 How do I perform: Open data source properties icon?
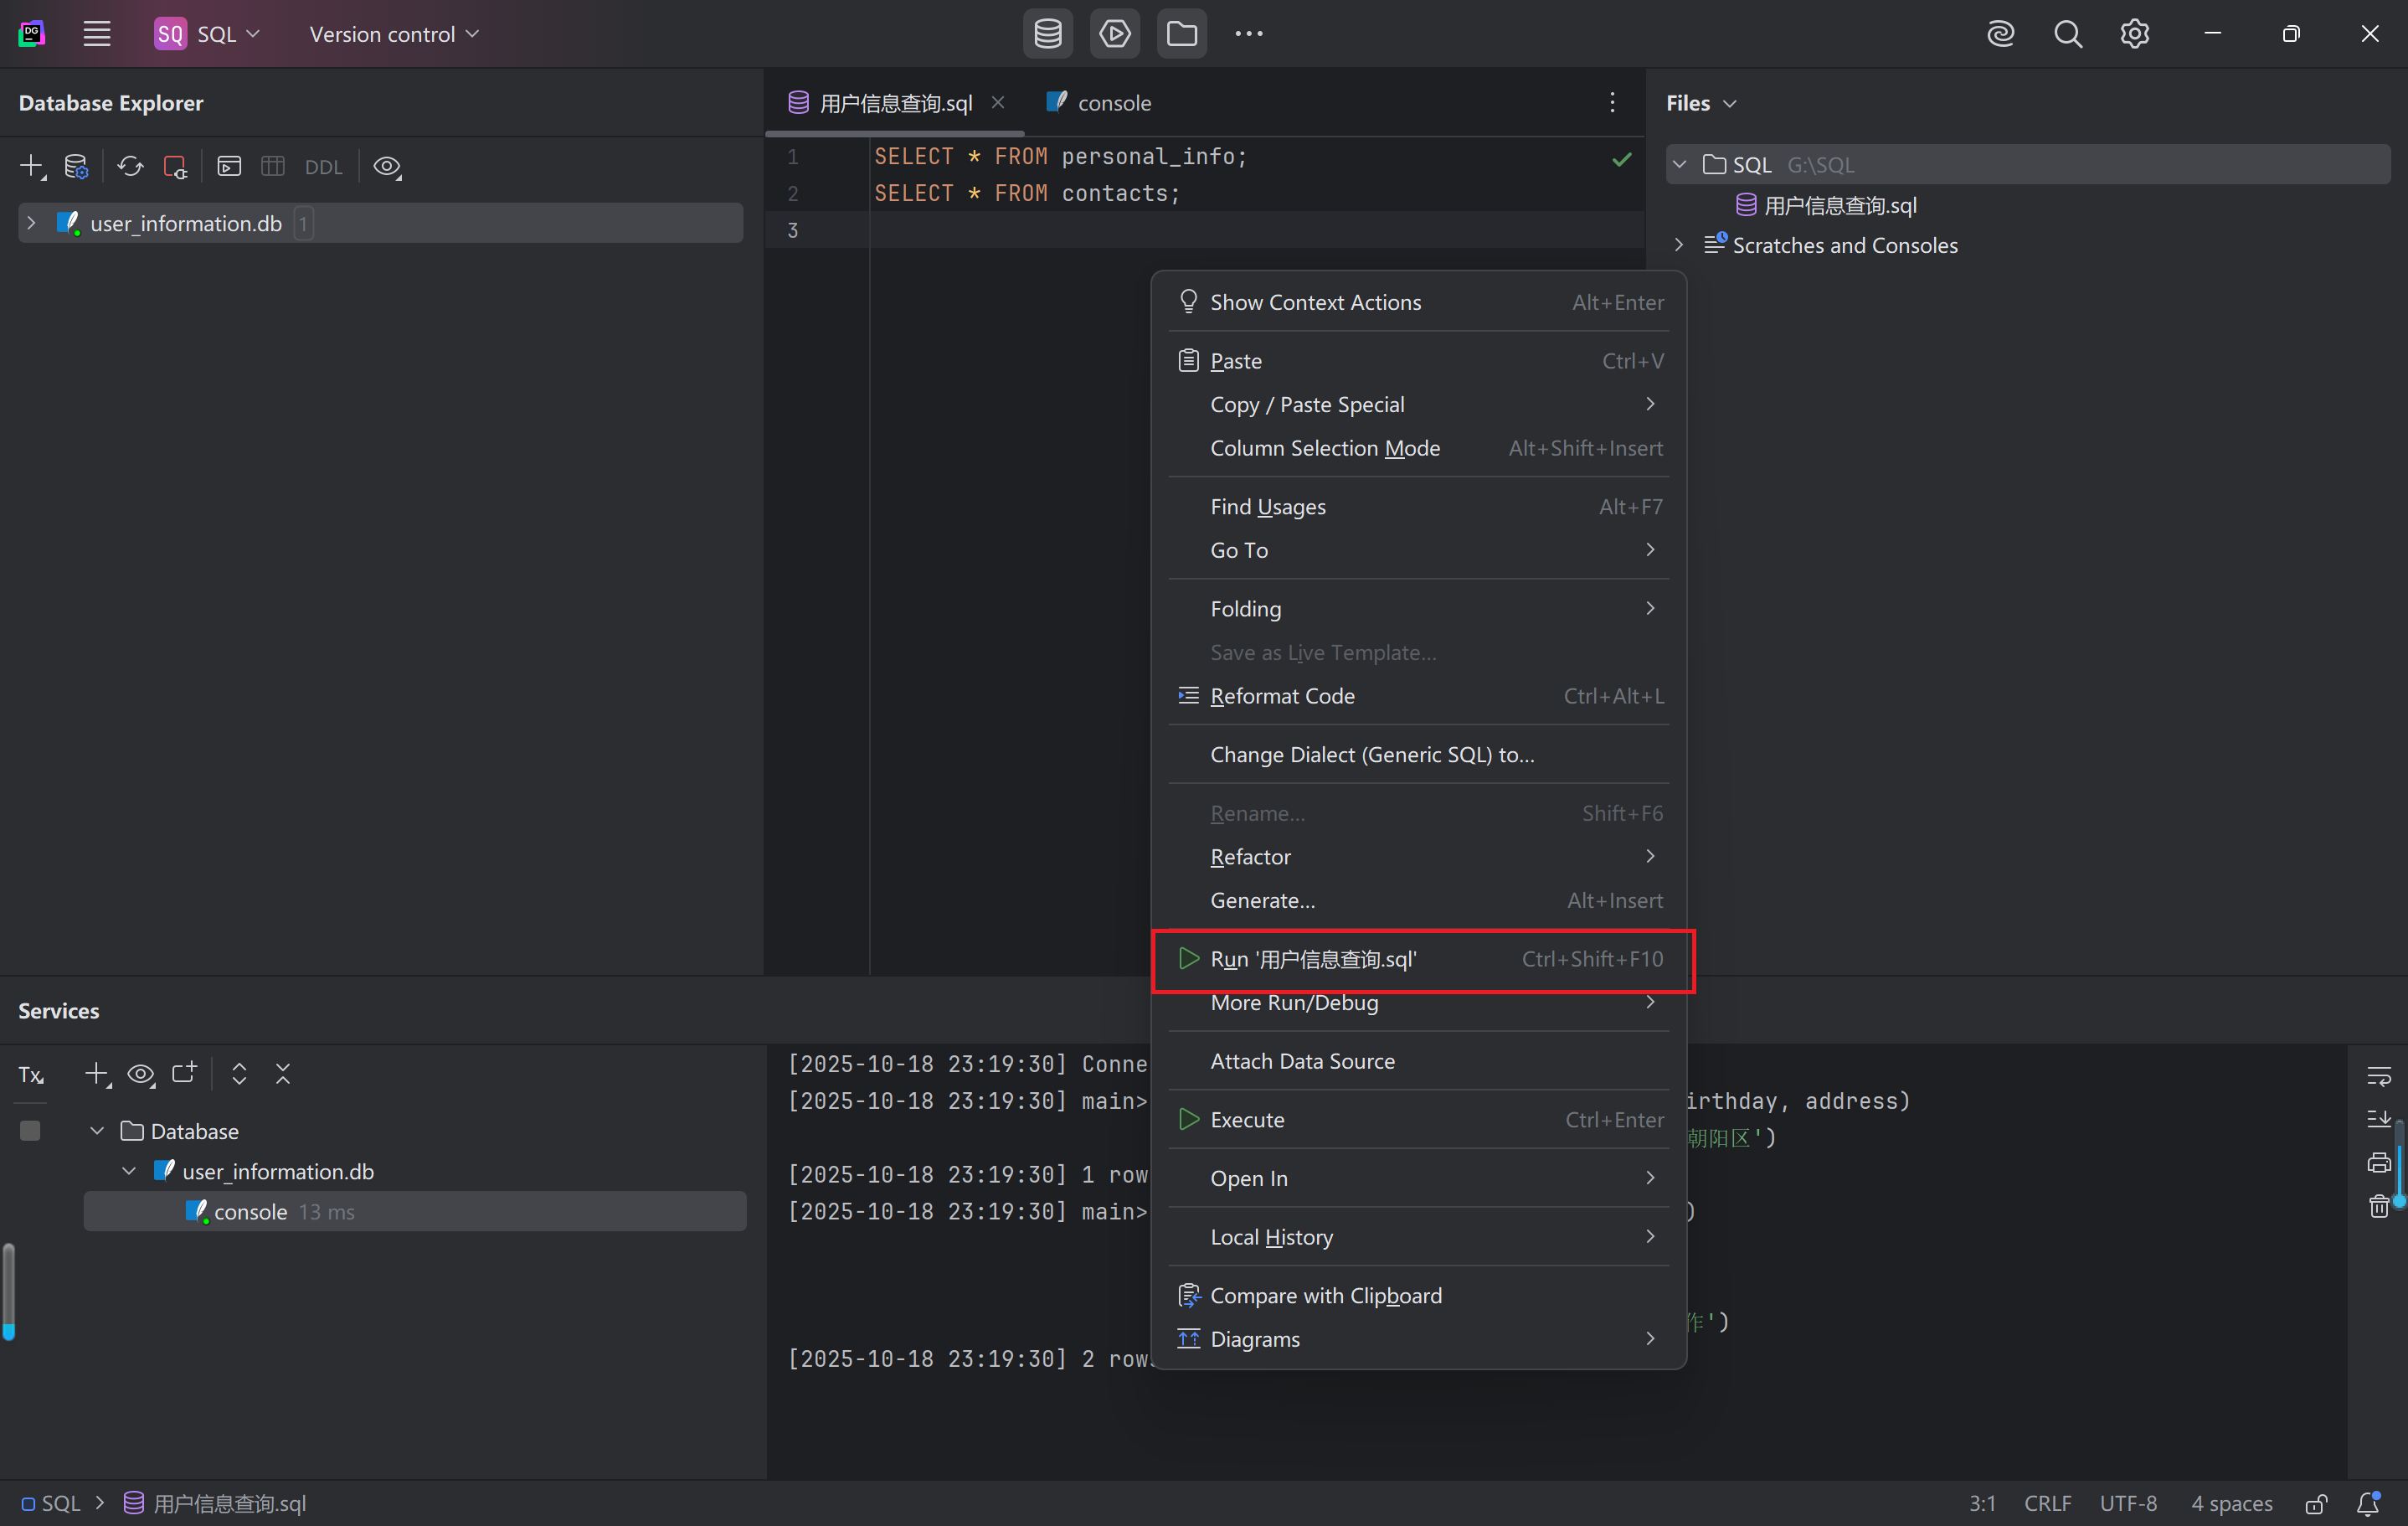pyautogui.click(x=76, y=166)
